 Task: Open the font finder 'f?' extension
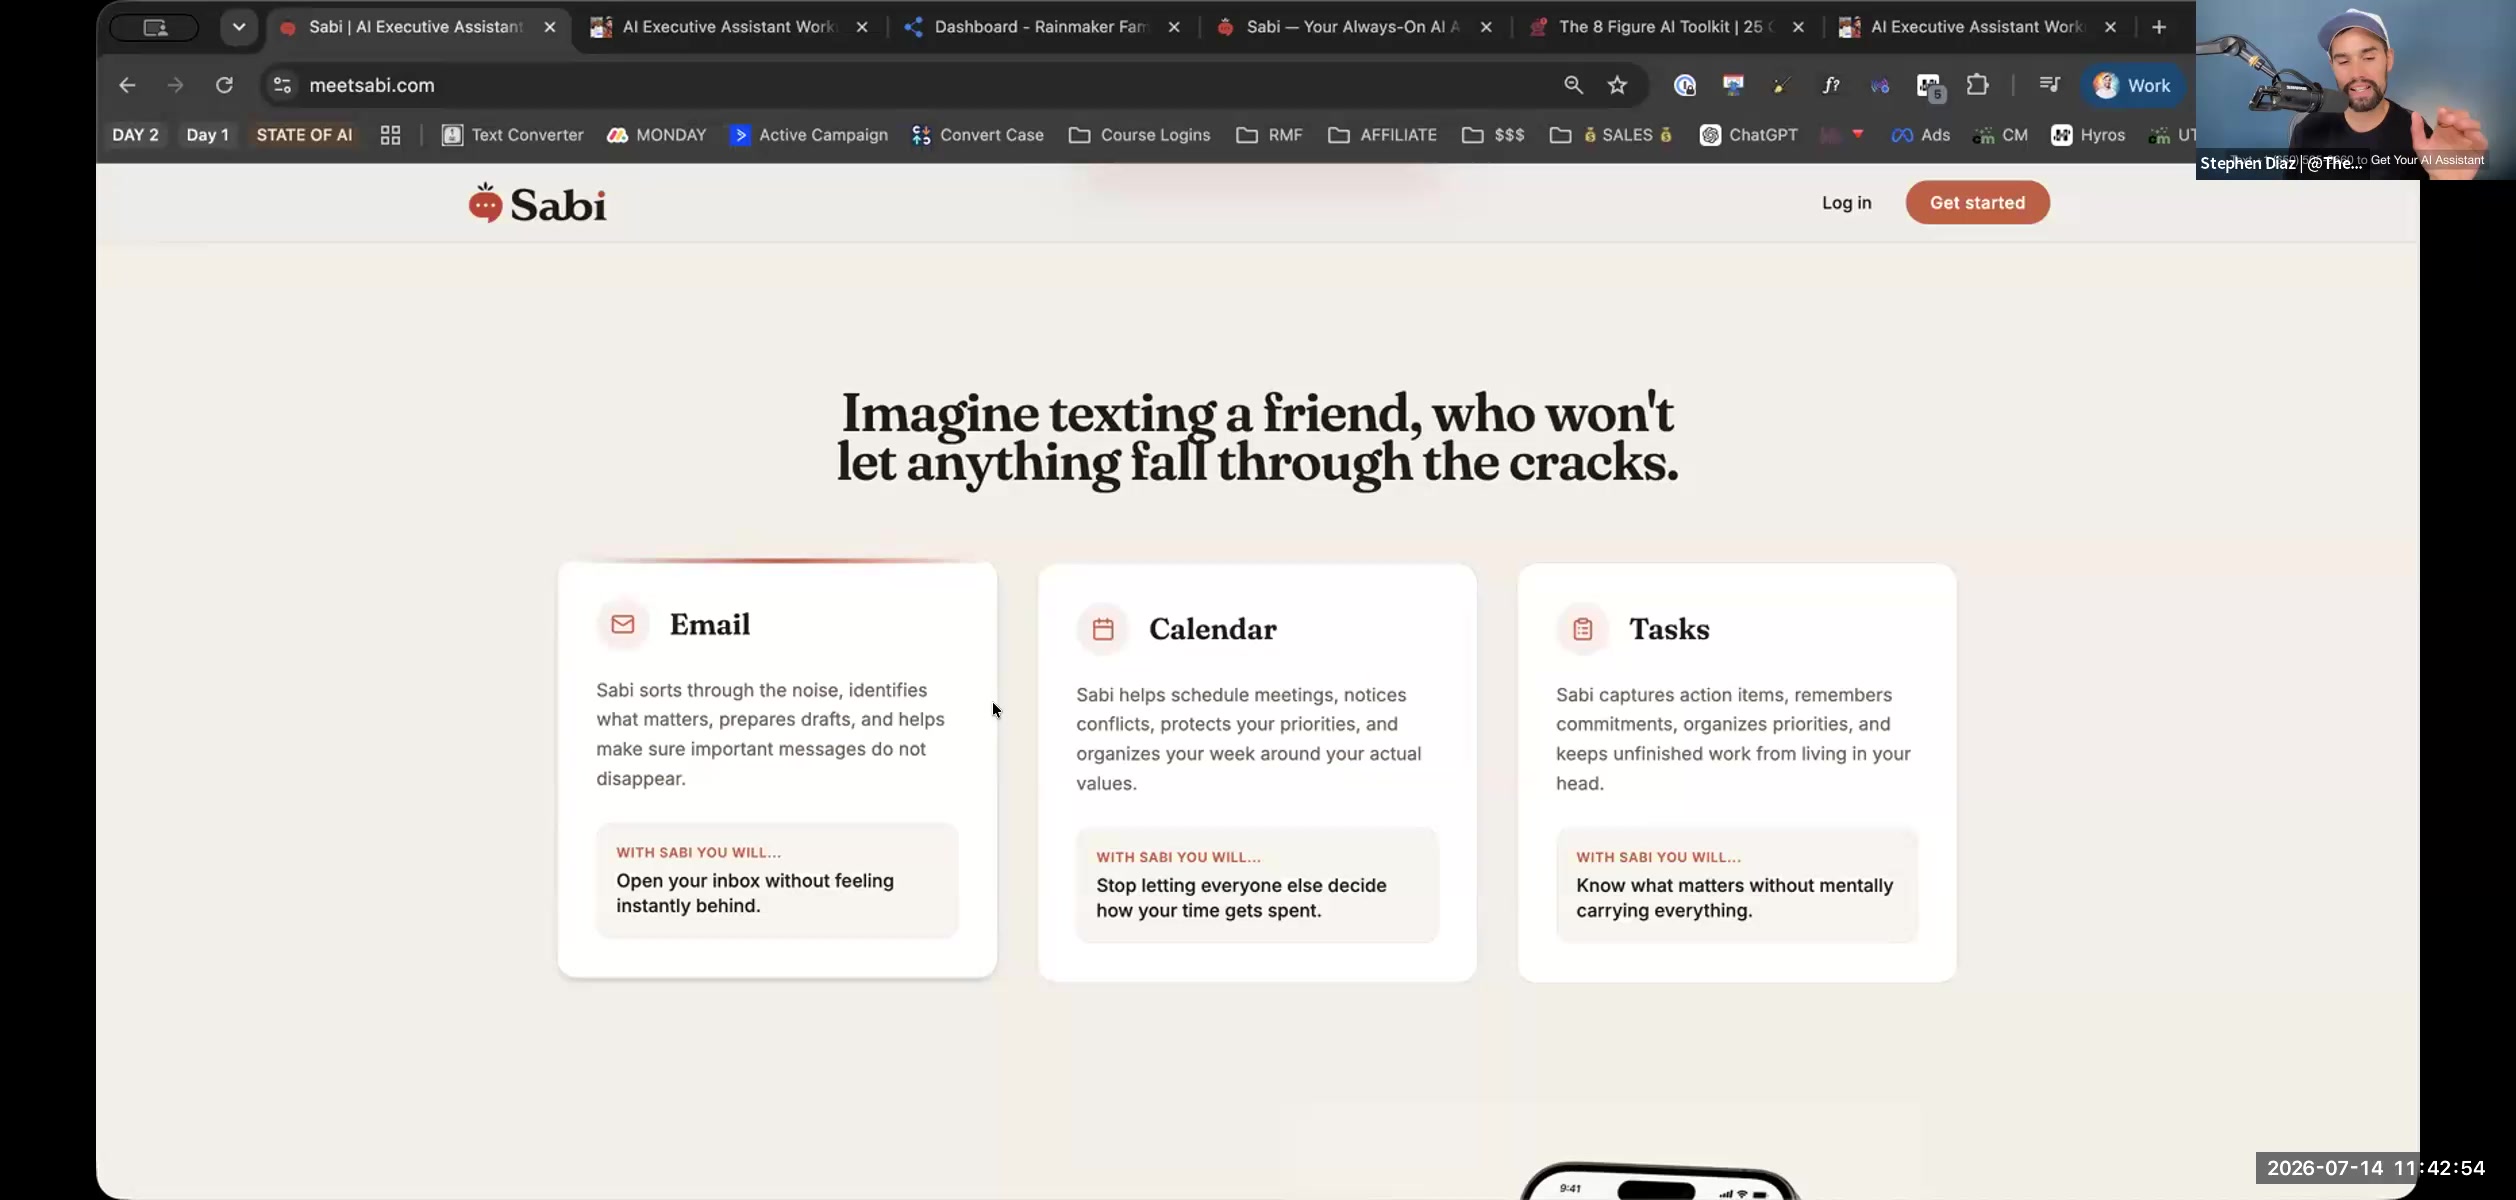pos(1830,85)
